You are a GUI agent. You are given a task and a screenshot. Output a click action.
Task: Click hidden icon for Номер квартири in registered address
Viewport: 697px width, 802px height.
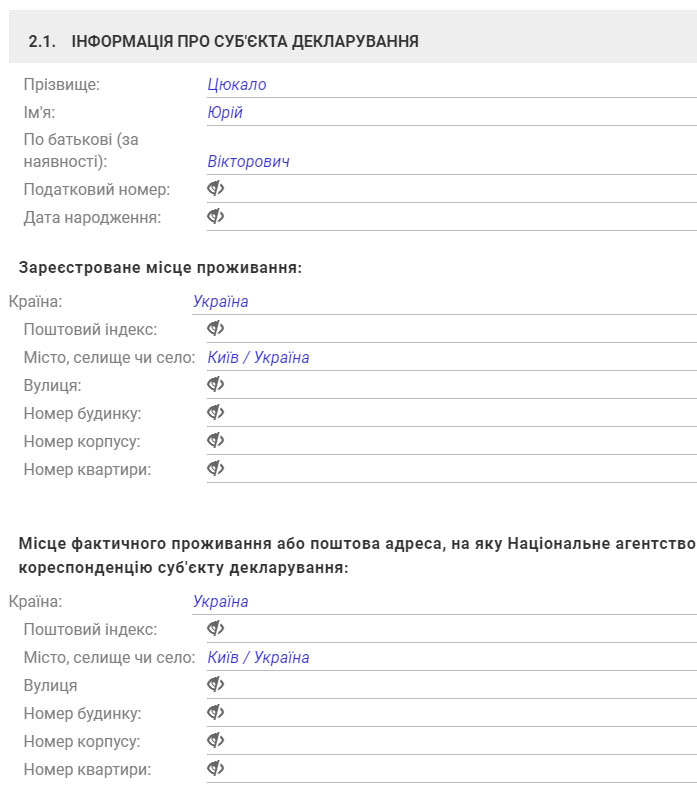[216, 468]
